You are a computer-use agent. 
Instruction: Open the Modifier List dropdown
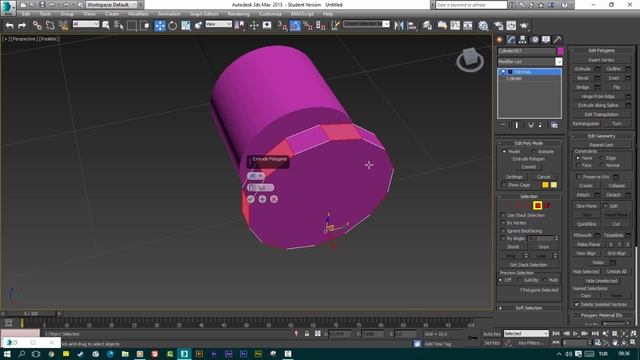click(x=559, y=62)
